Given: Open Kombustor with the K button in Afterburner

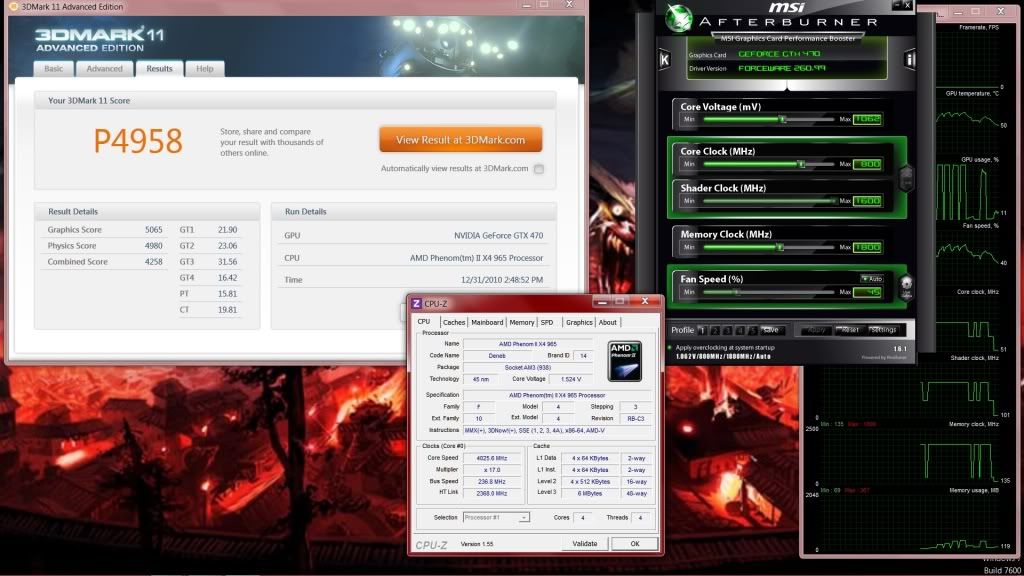Looking at the screenshot, I should [664, 59].
